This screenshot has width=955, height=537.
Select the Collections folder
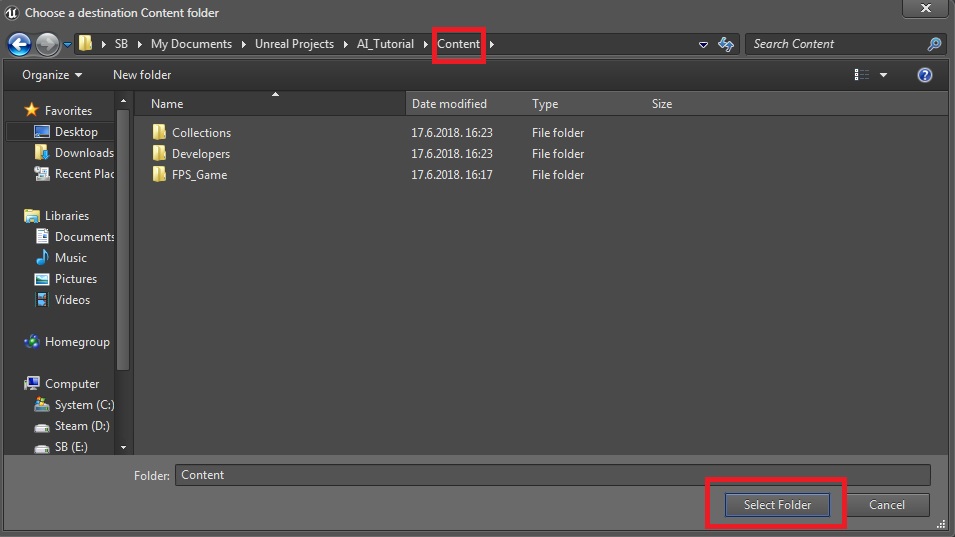click(x=201, y=133)
